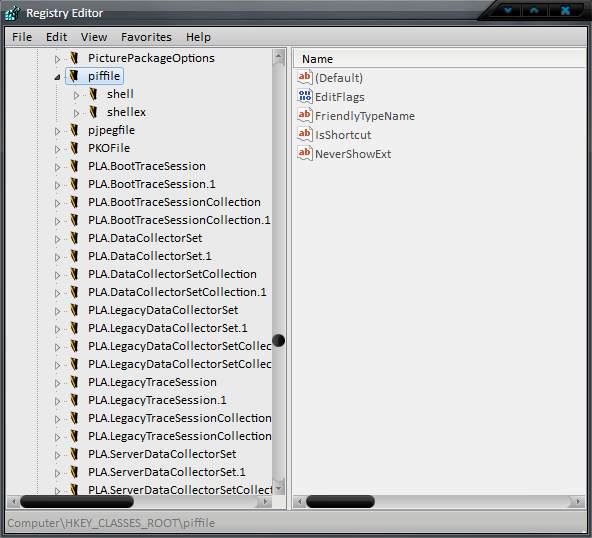Select the IsShortcut value
The image size is (592, 538).
(x=343, y=135)
